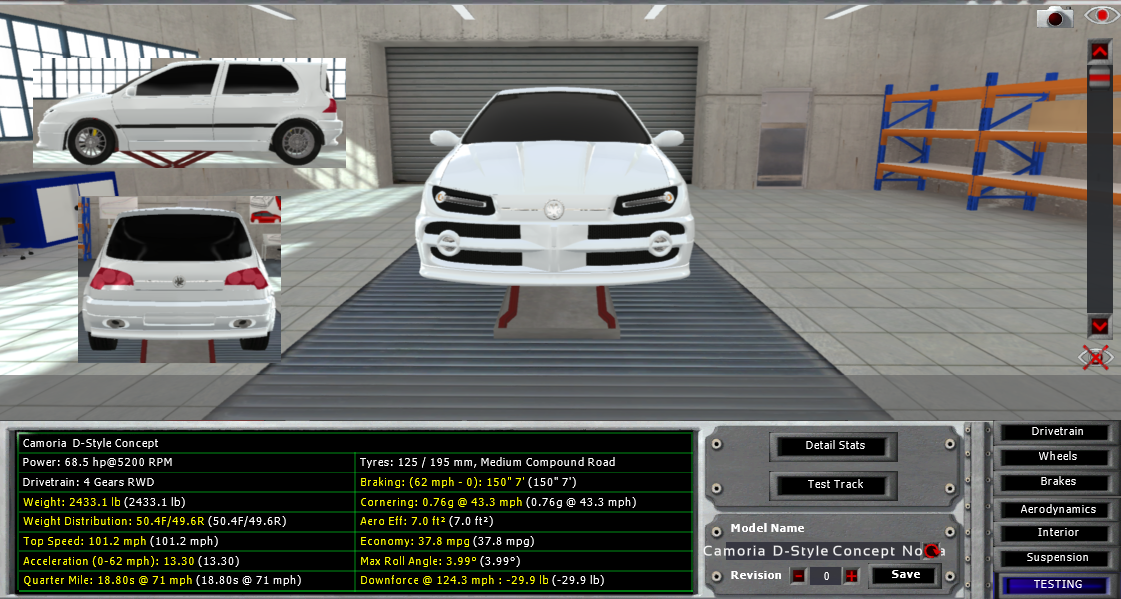Viewport: 1121px width, 599px height.
Task: Increase revision with plus button
Action: point(851,575)
